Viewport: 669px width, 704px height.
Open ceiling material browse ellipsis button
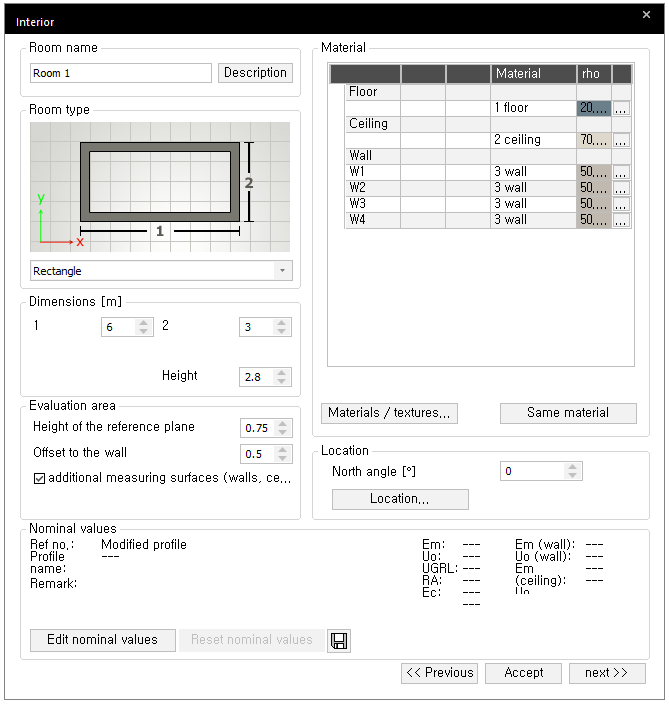(621, 140)
